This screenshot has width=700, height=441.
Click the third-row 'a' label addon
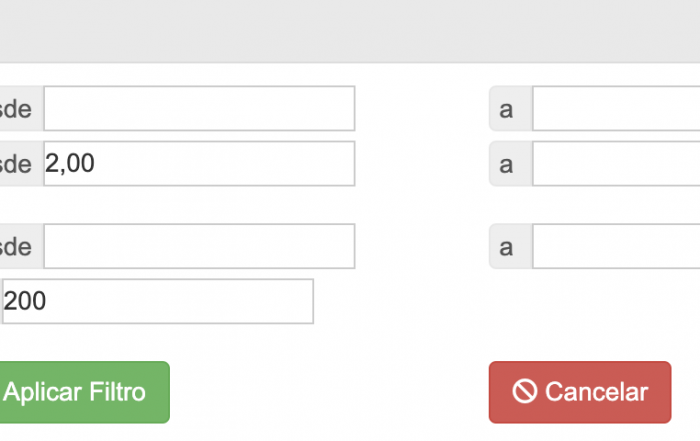pos(509,246)
